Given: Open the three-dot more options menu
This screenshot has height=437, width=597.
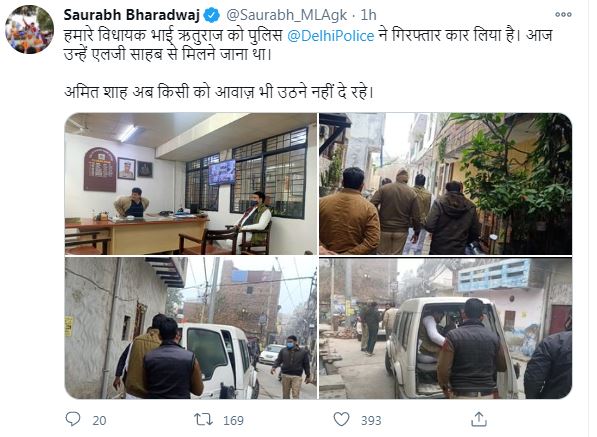Looking at the screenshot, I should point(563,14).
